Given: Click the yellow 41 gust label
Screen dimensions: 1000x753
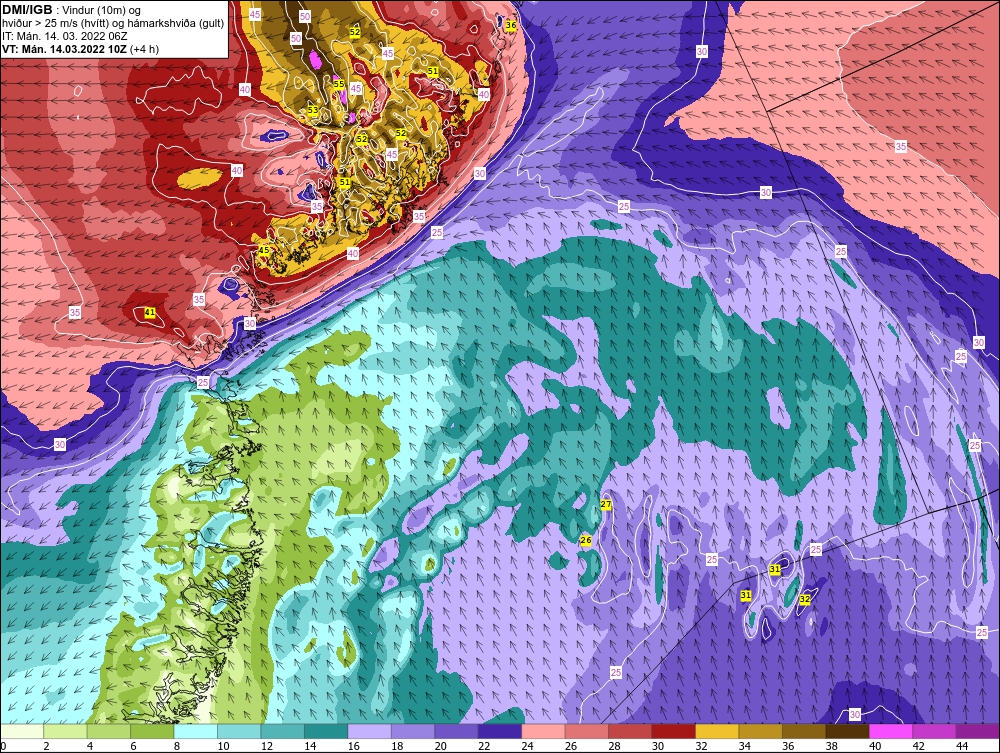Looking at the screenshot, I should (x=150, y=312).
